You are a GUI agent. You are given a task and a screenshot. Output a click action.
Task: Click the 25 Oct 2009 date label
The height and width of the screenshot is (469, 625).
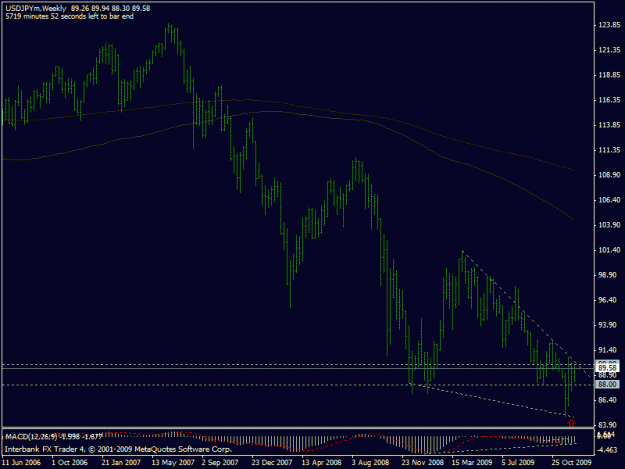(x=572, y=463)
